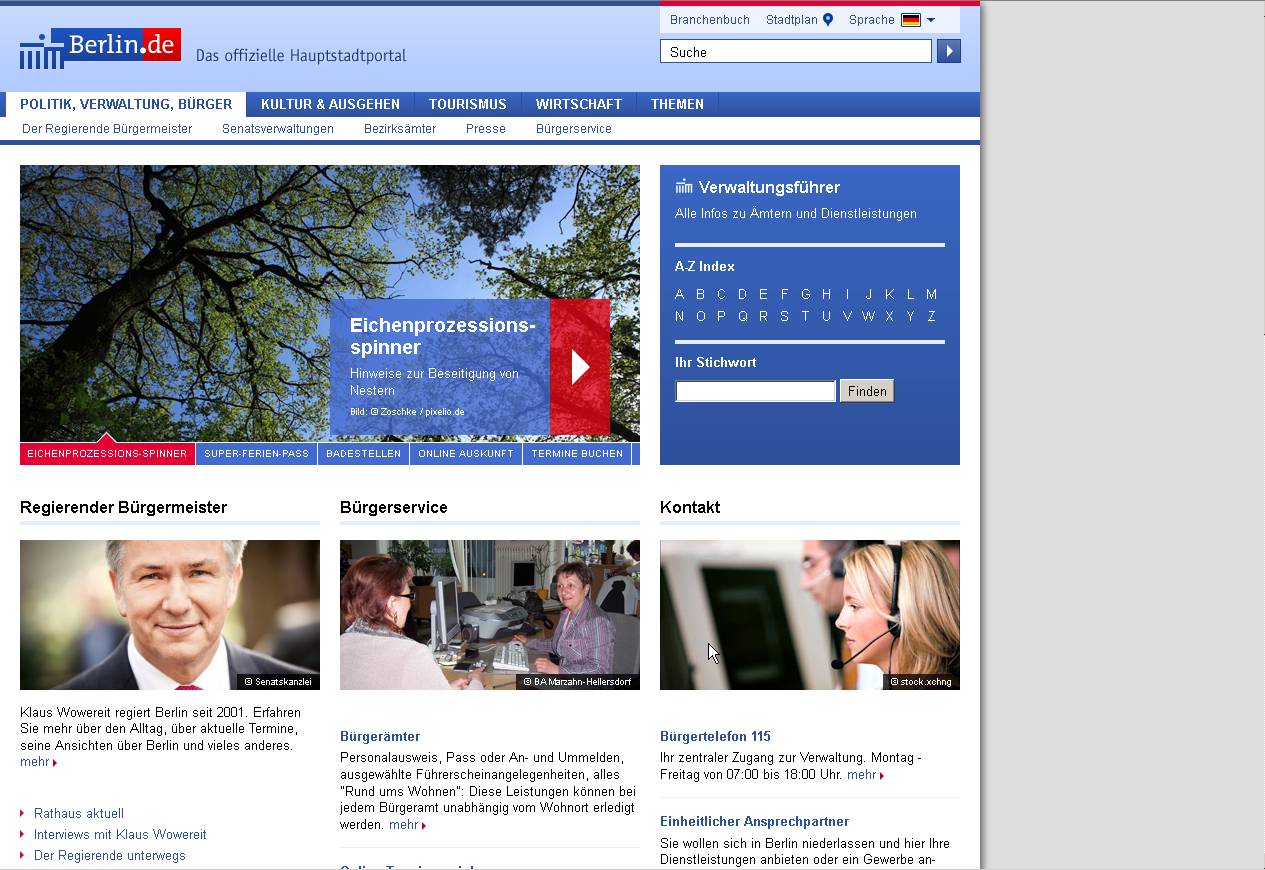Open the Sprache language dropdown arrow
The height and width of the screenshot is (870, 1265).
tap(931, 20)
